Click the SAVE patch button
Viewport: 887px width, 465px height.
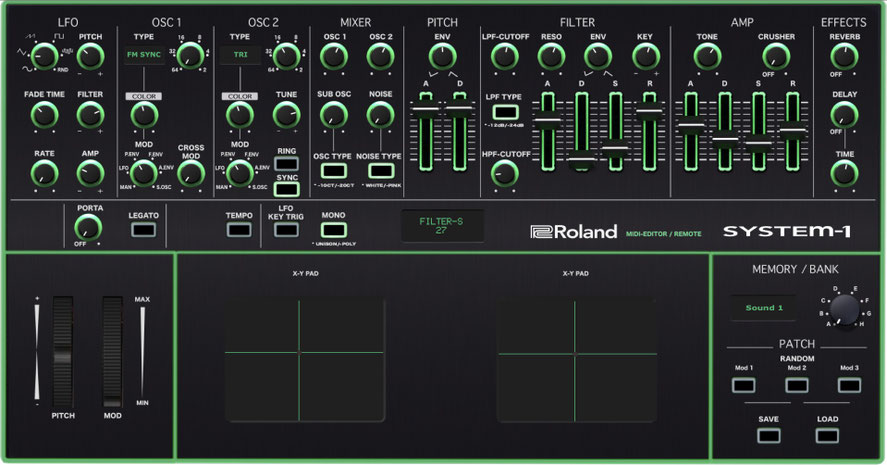click(768, 436)
